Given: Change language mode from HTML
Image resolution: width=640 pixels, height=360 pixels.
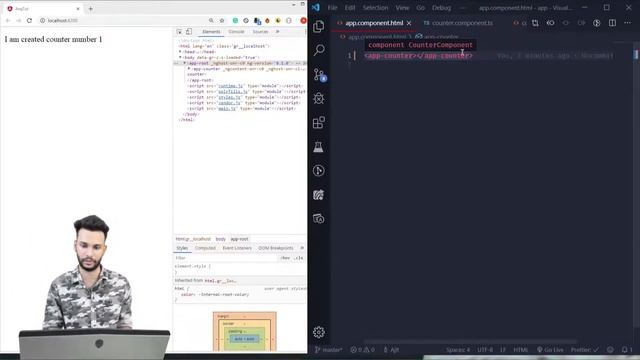Looking at the screenshot, I should [x=520, y=350].
